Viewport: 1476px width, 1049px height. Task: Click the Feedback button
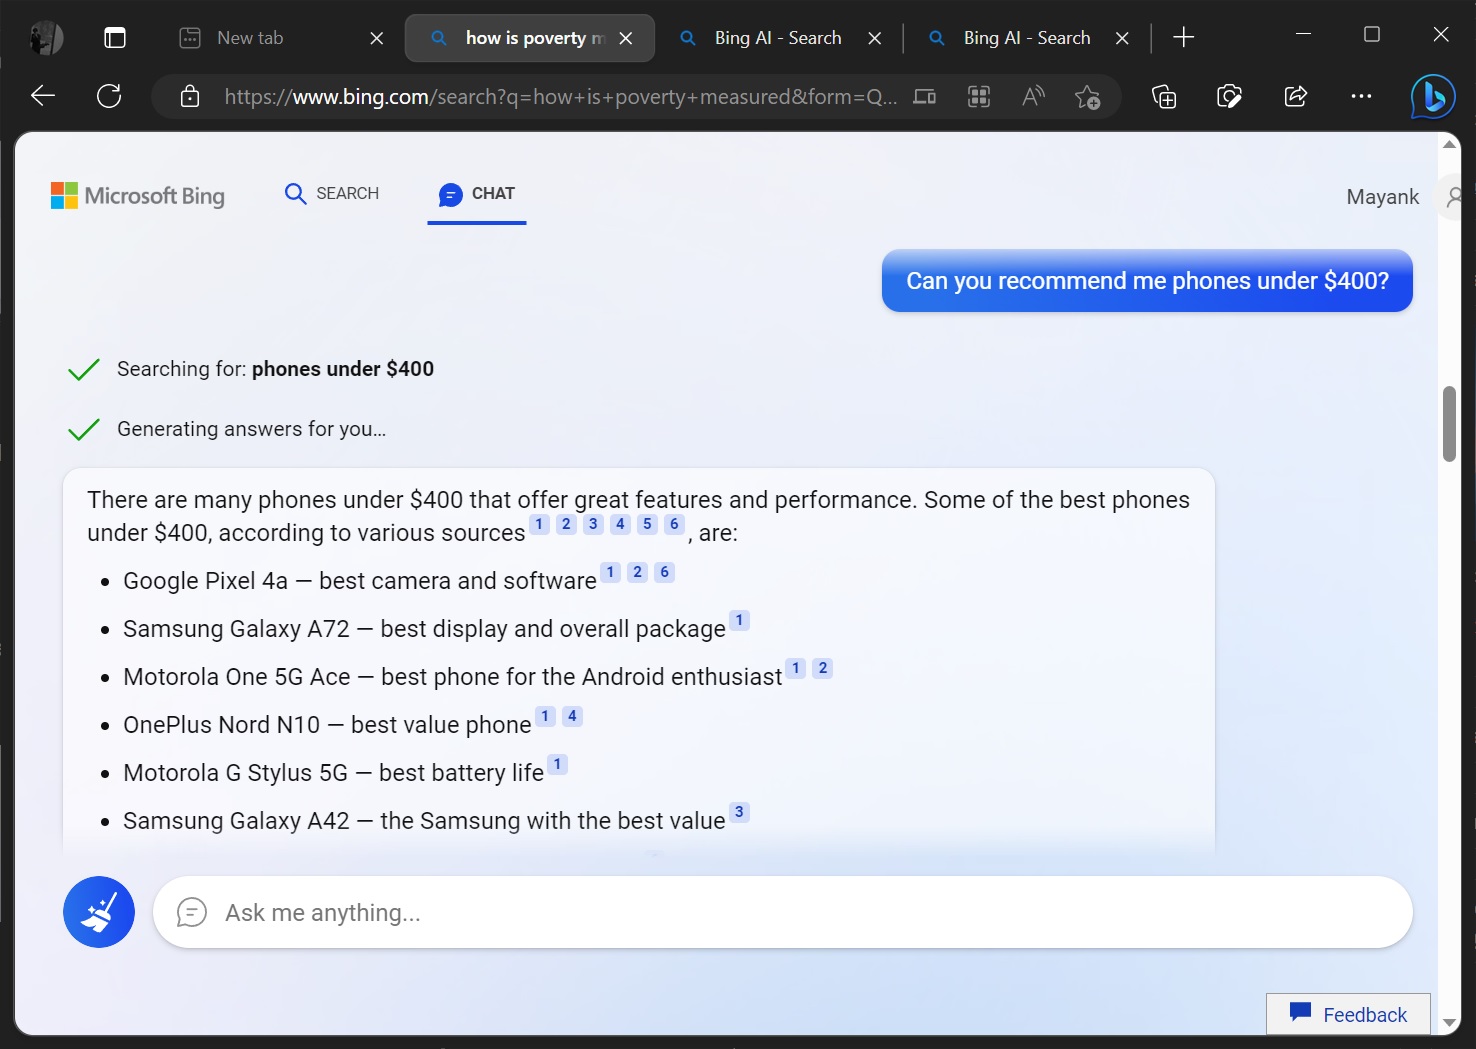point(1348,1013)
